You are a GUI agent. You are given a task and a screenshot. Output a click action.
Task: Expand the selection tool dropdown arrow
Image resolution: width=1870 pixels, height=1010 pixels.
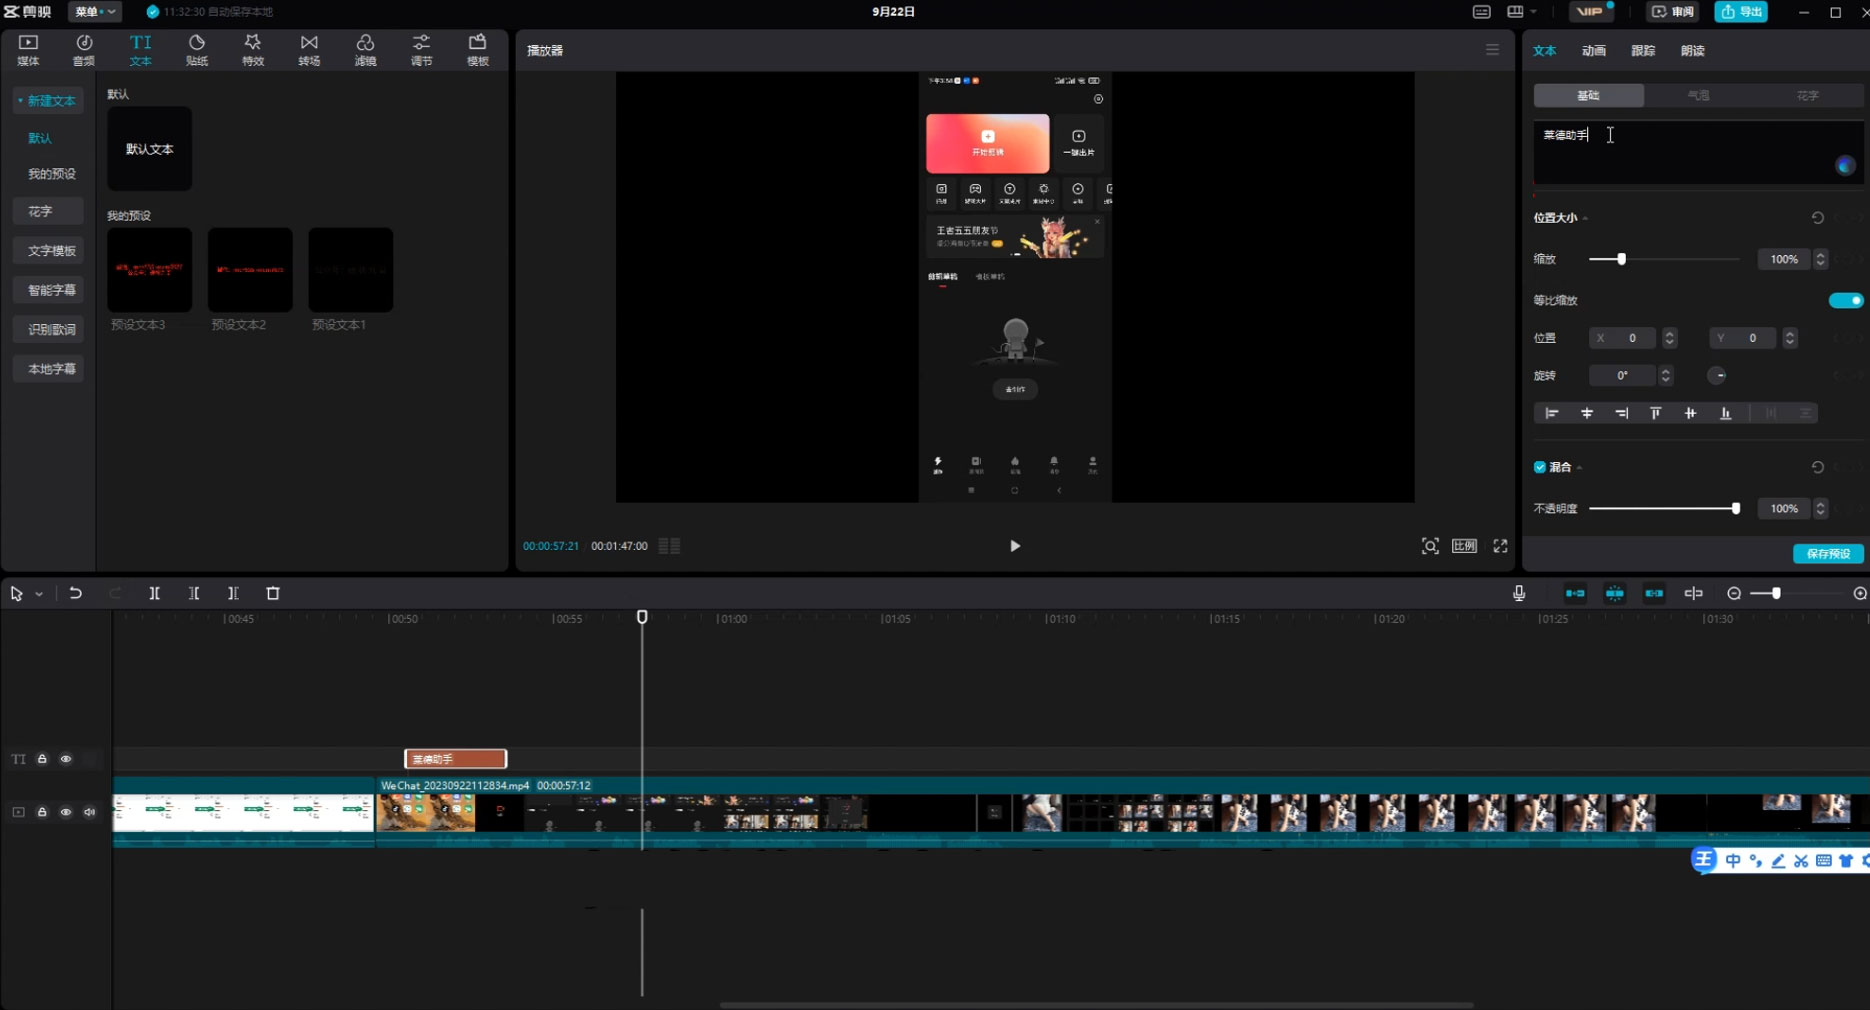(39, 594)
